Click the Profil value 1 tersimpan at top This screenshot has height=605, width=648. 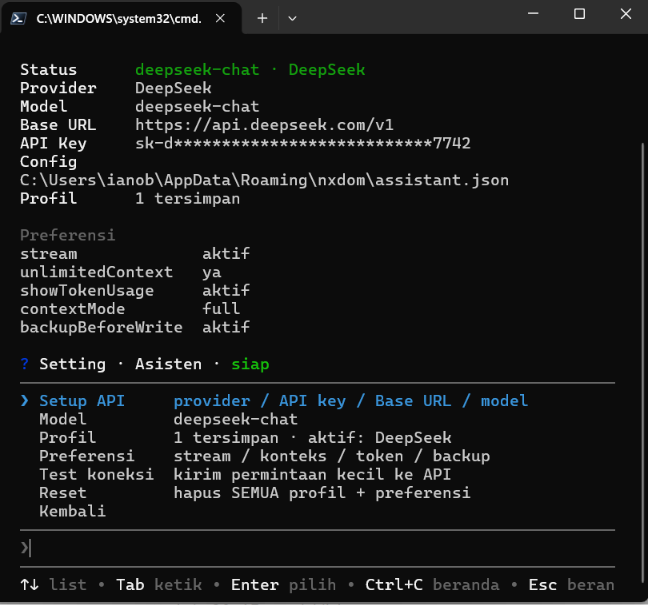pyautogui.click(x=188, y=199)
